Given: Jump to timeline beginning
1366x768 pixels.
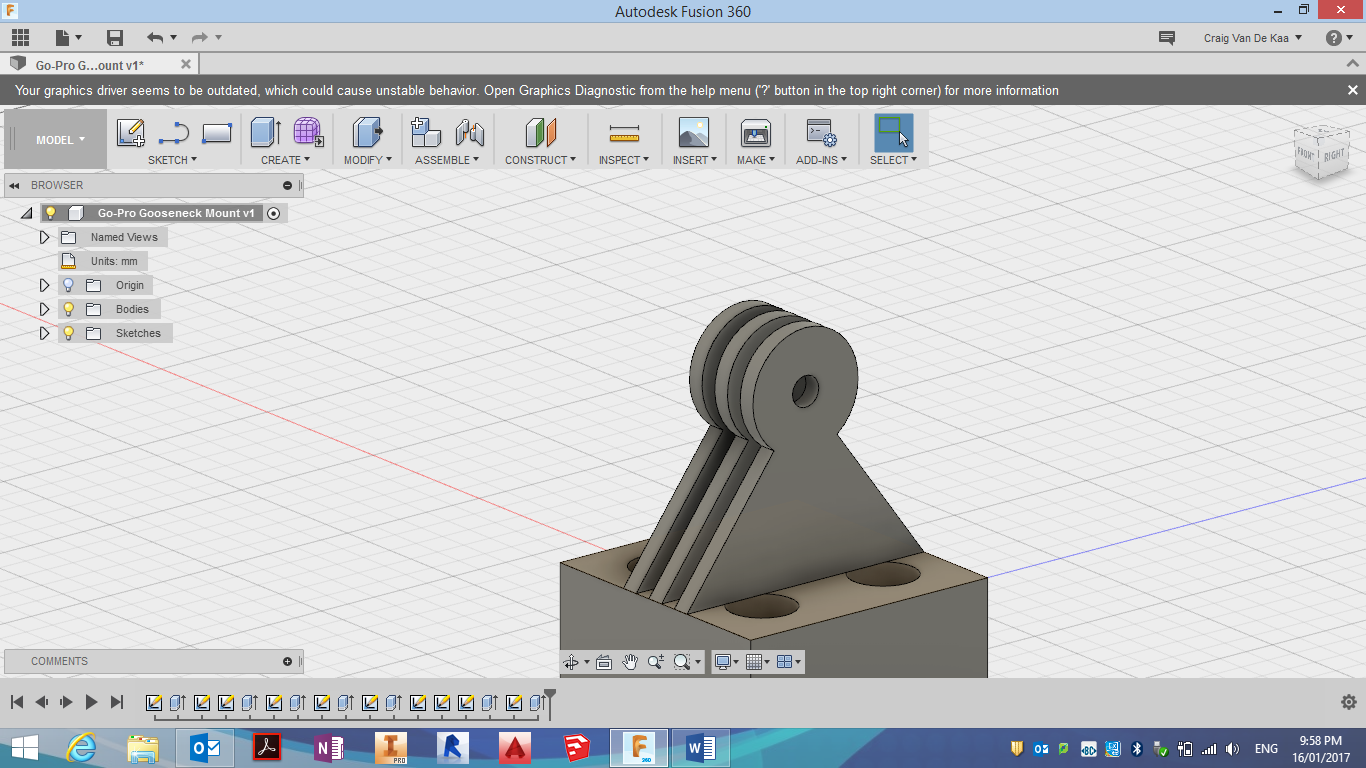Looking at the screenshot, I should (17, 702).
